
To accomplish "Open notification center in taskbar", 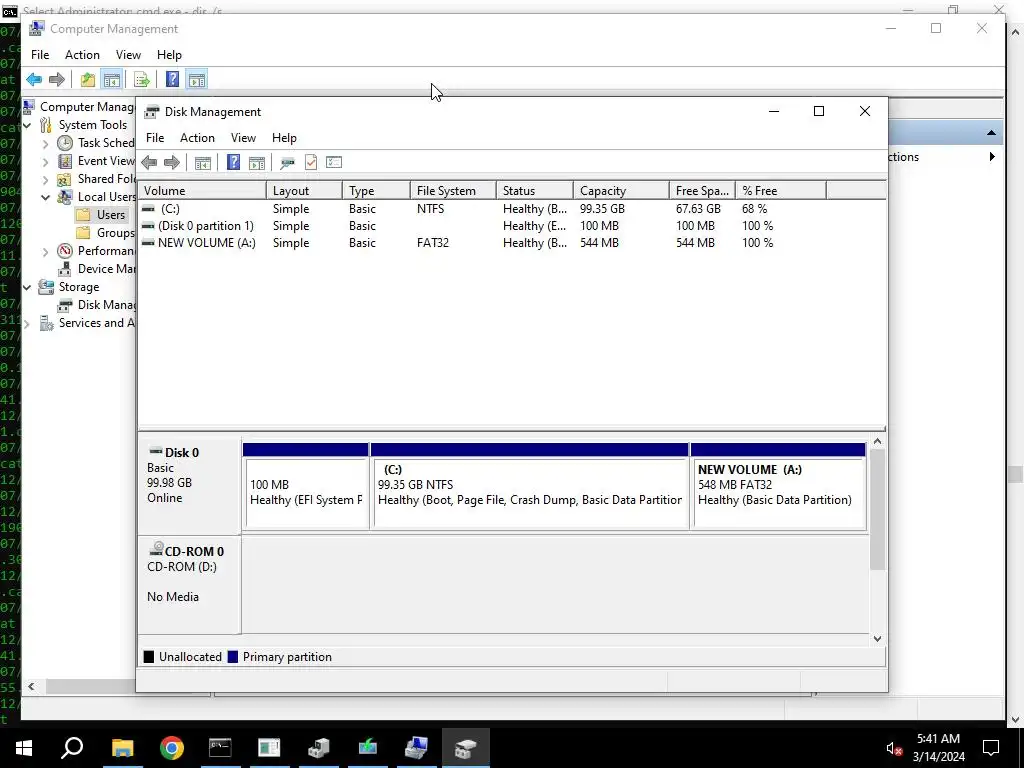I will click(991, 748).
